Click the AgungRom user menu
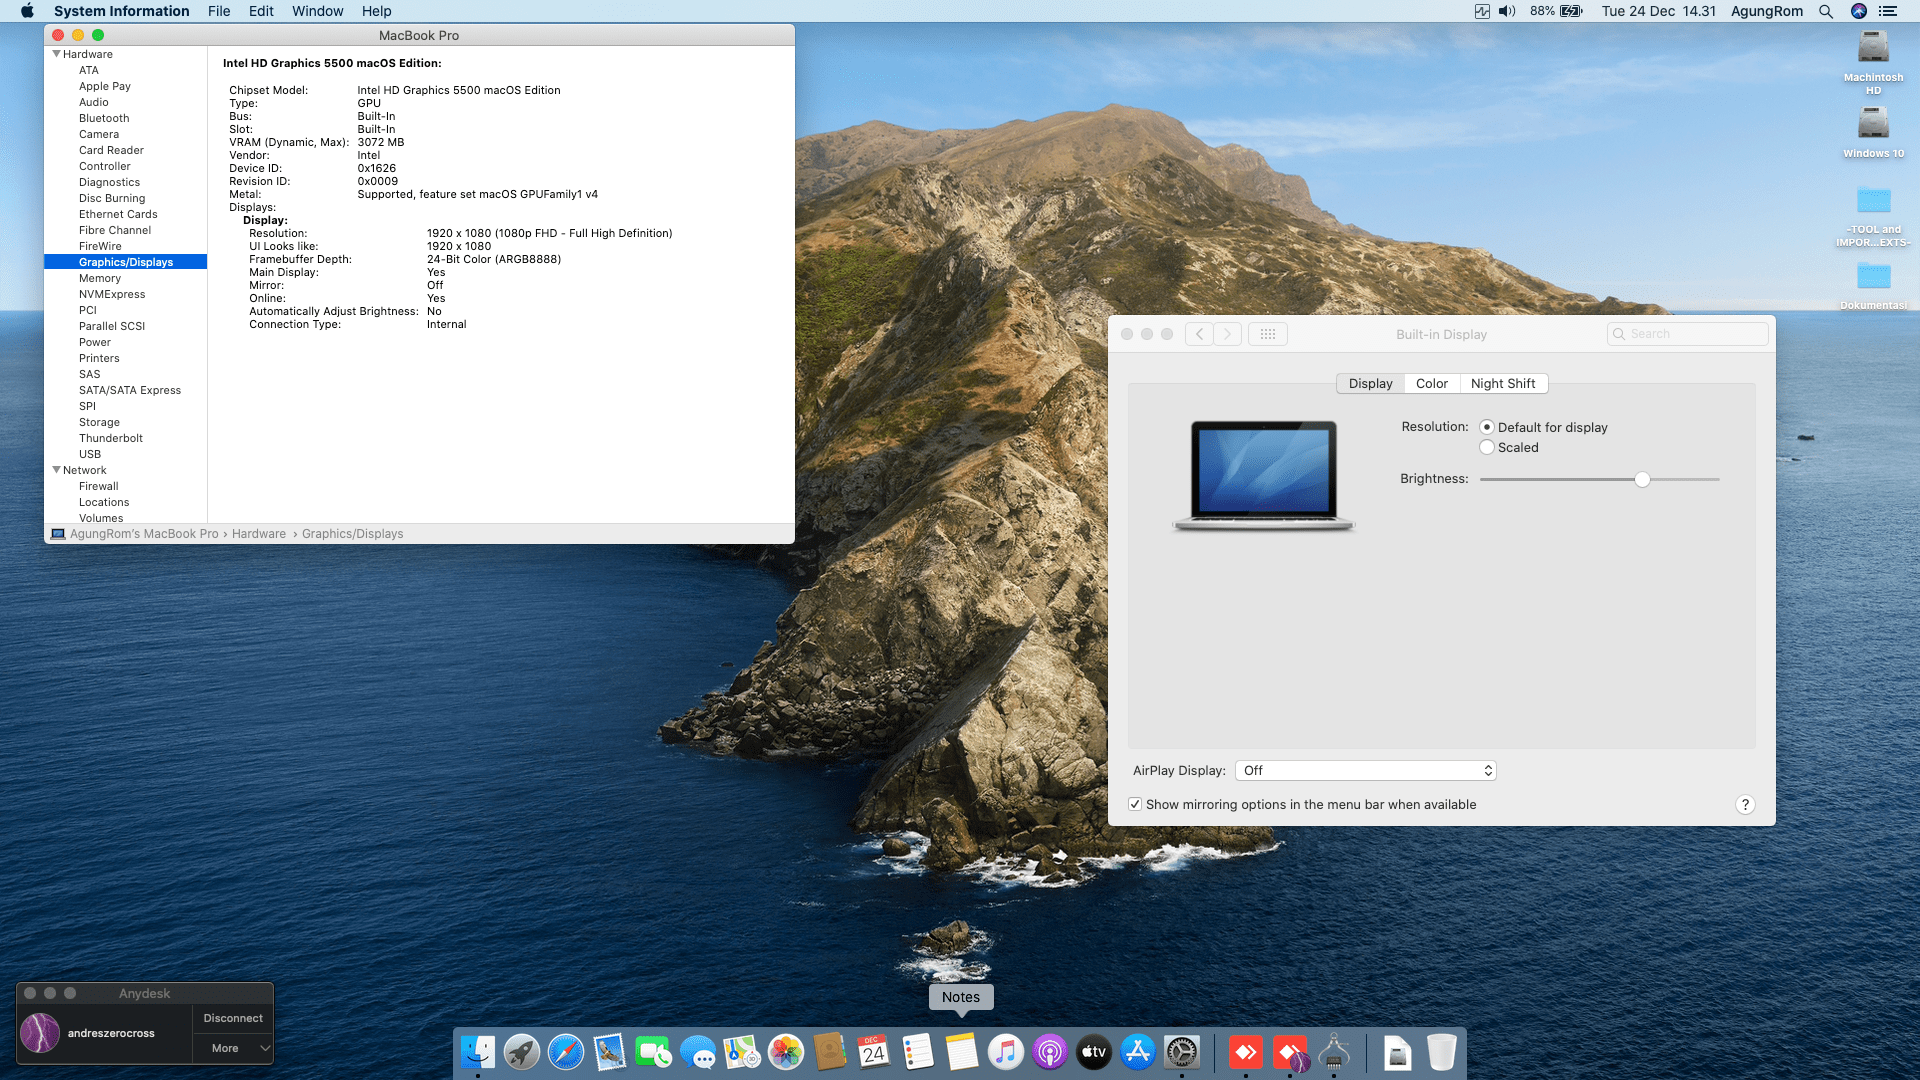Viewport: 1920px width, 1080px height. click(1767, 11)
